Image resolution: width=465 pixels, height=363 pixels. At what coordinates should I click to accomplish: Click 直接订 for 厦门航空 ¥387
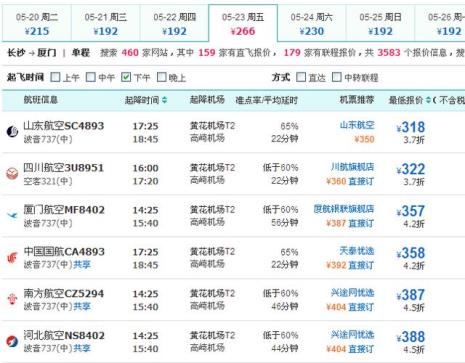[361, 223]
